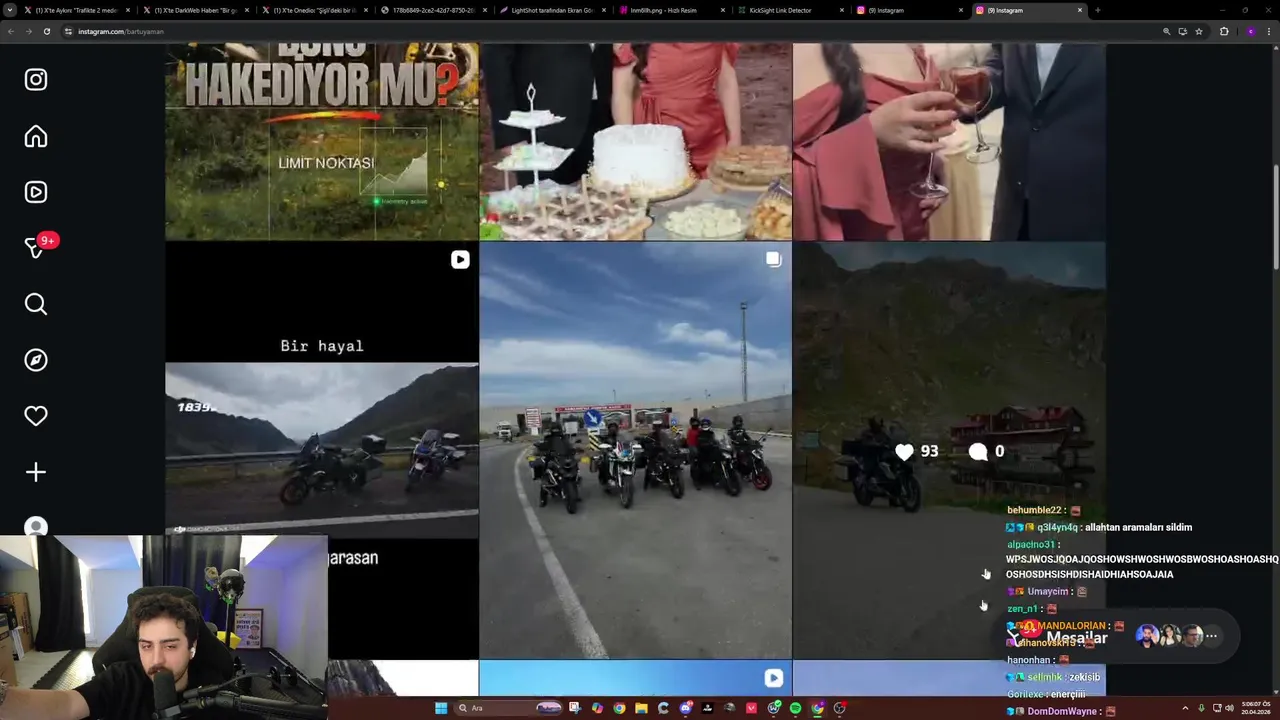Open a new browser tab
1280x720 pixels.
coord(1098,10)
